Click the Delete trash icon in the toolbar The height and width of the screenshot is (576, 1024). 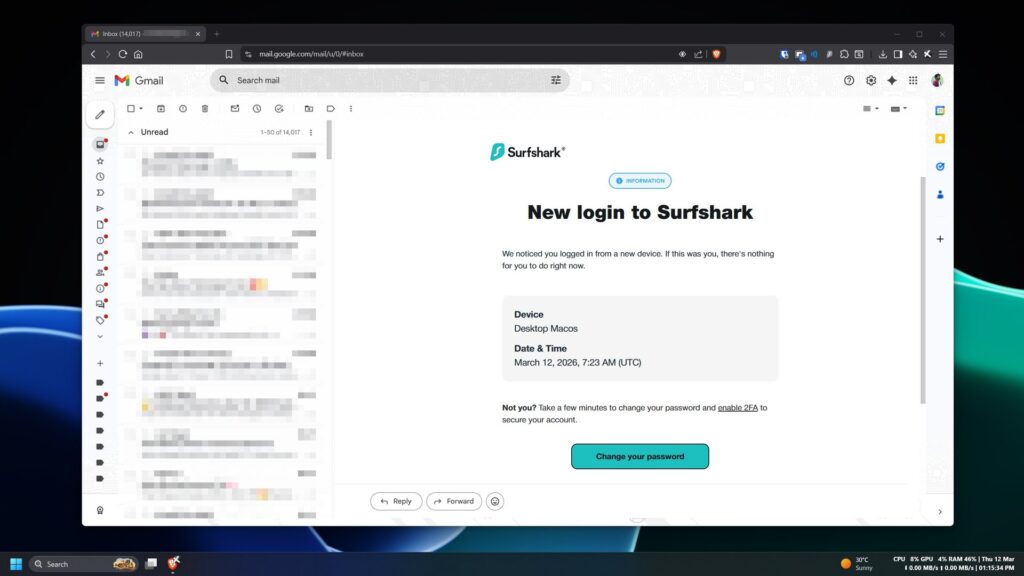(205, 108)
